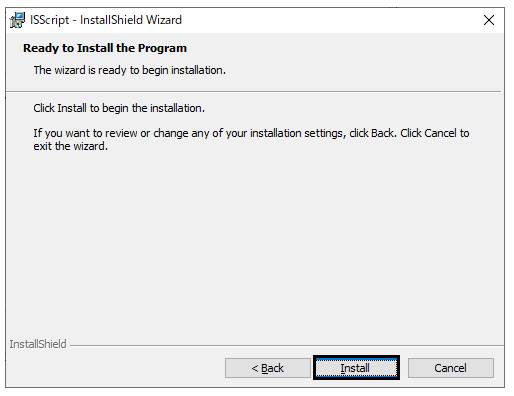
Task: Click the Install button to begin installation
Action: [x=356, y=368]
